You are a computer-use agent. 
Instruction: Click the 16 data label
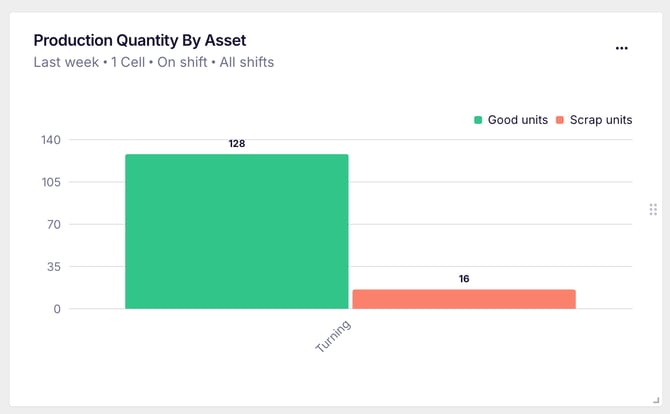coord(464,279)
